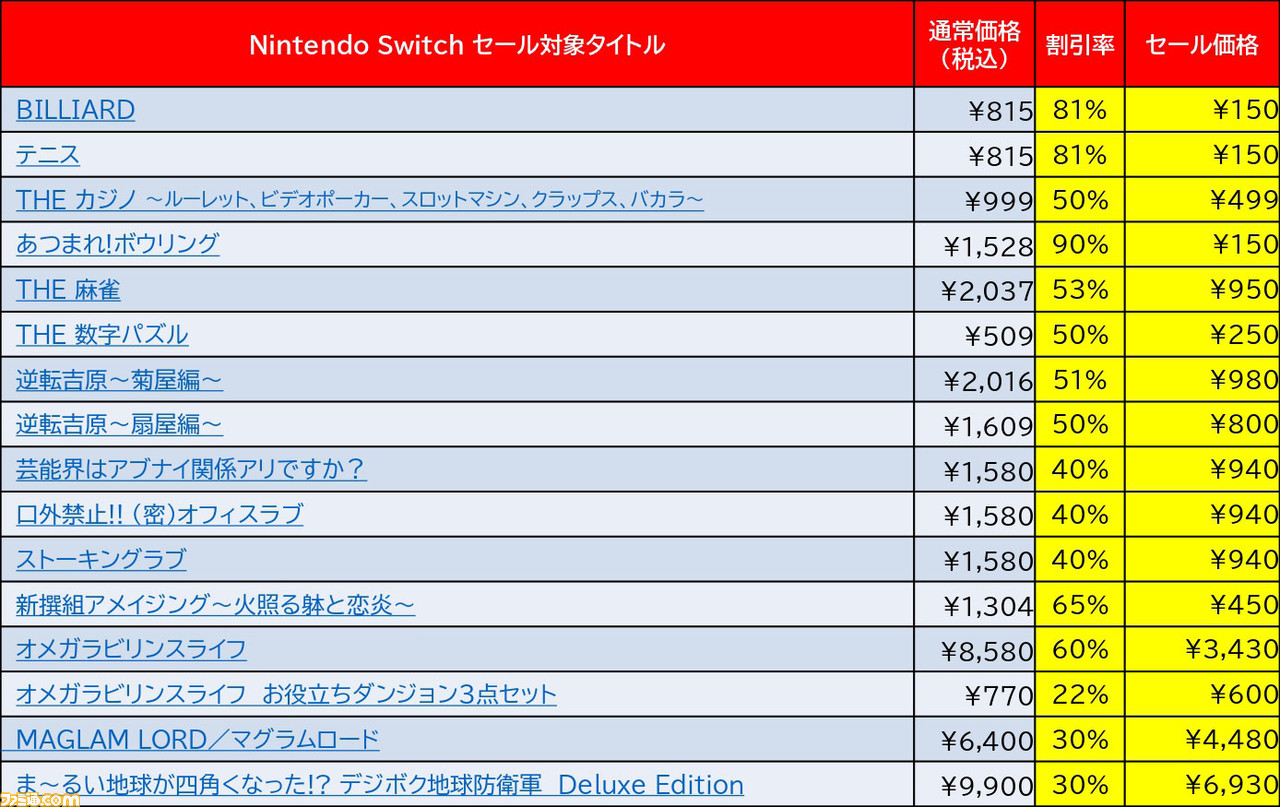Click the 通常価格(税込) column header

(974, 45)
